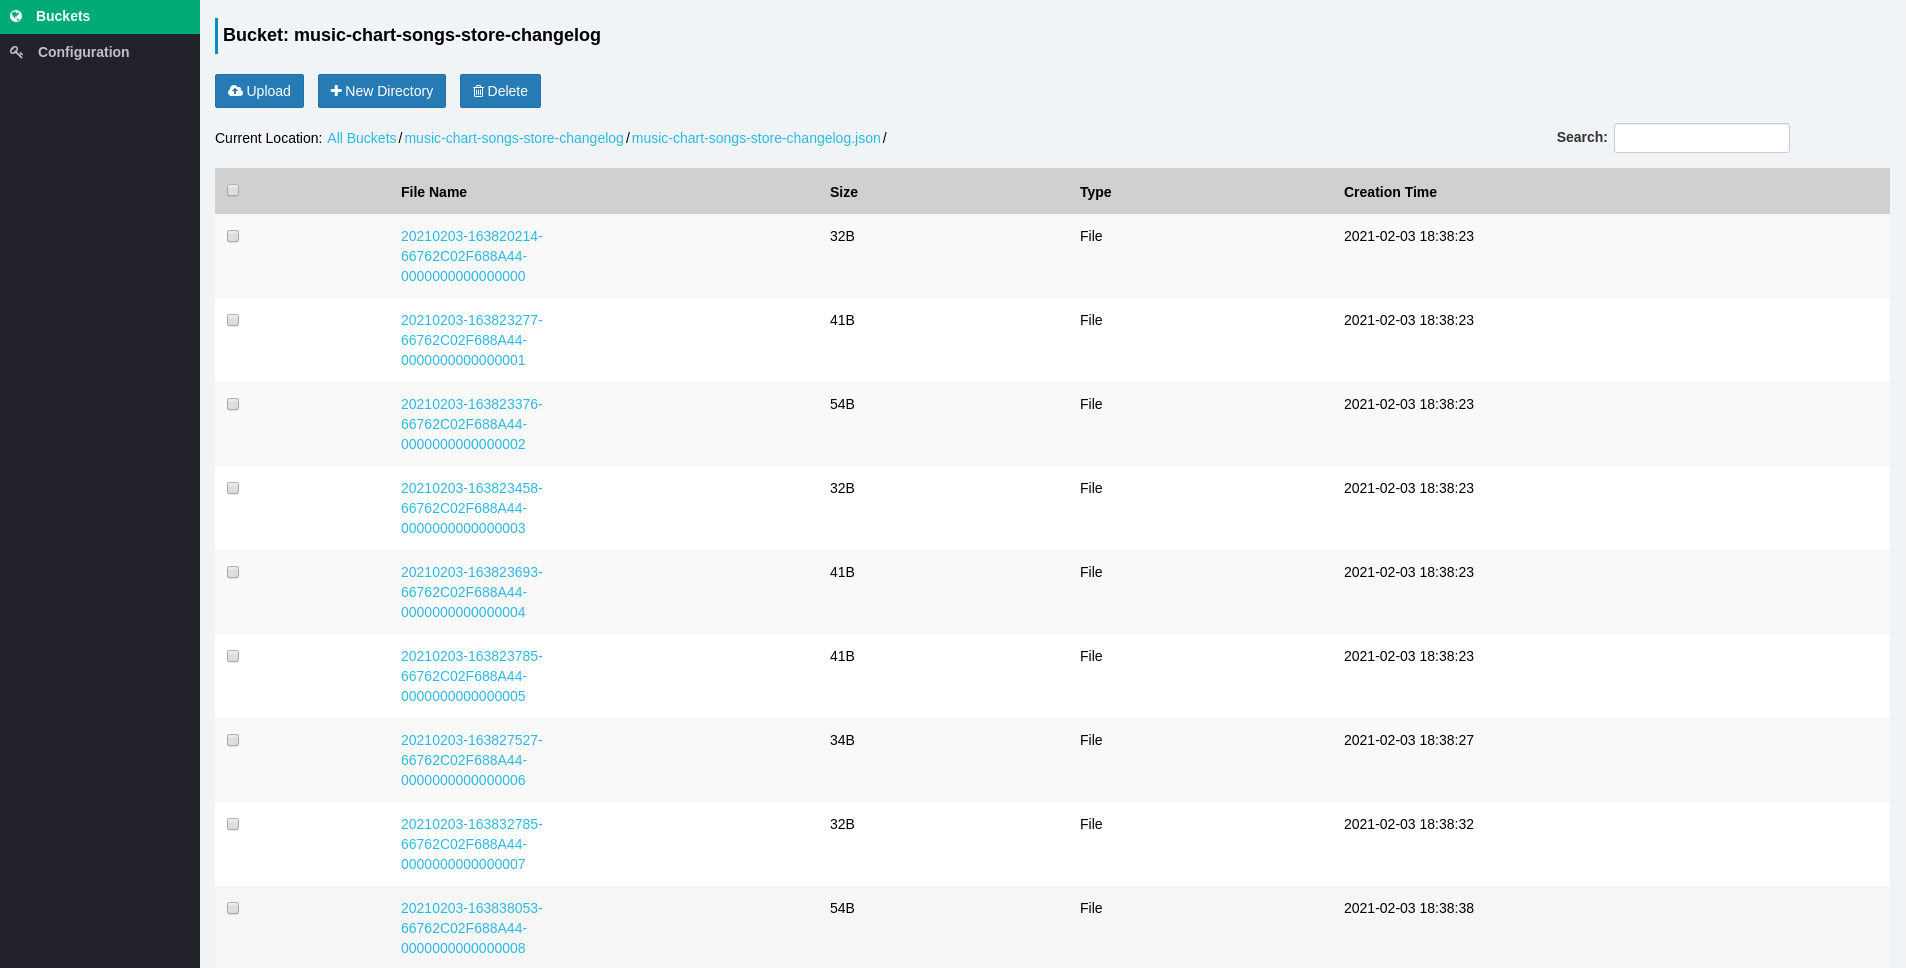Click the Upload button

(x=259, y=91)
